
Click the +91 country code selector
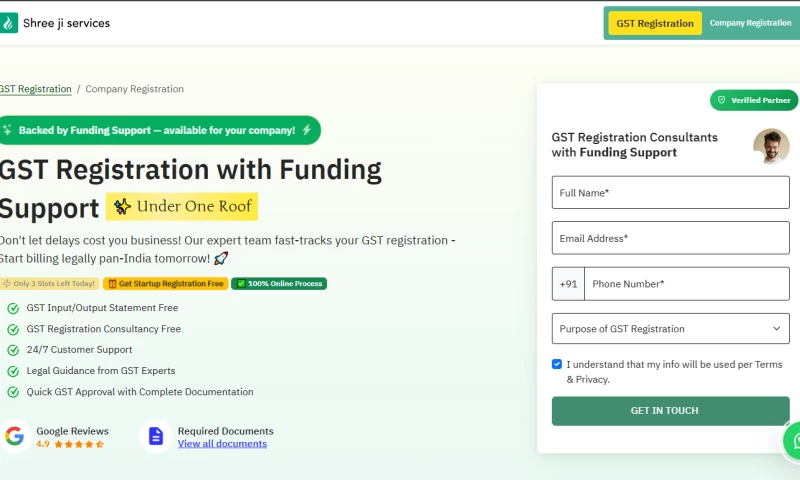(x=568, y=284)
